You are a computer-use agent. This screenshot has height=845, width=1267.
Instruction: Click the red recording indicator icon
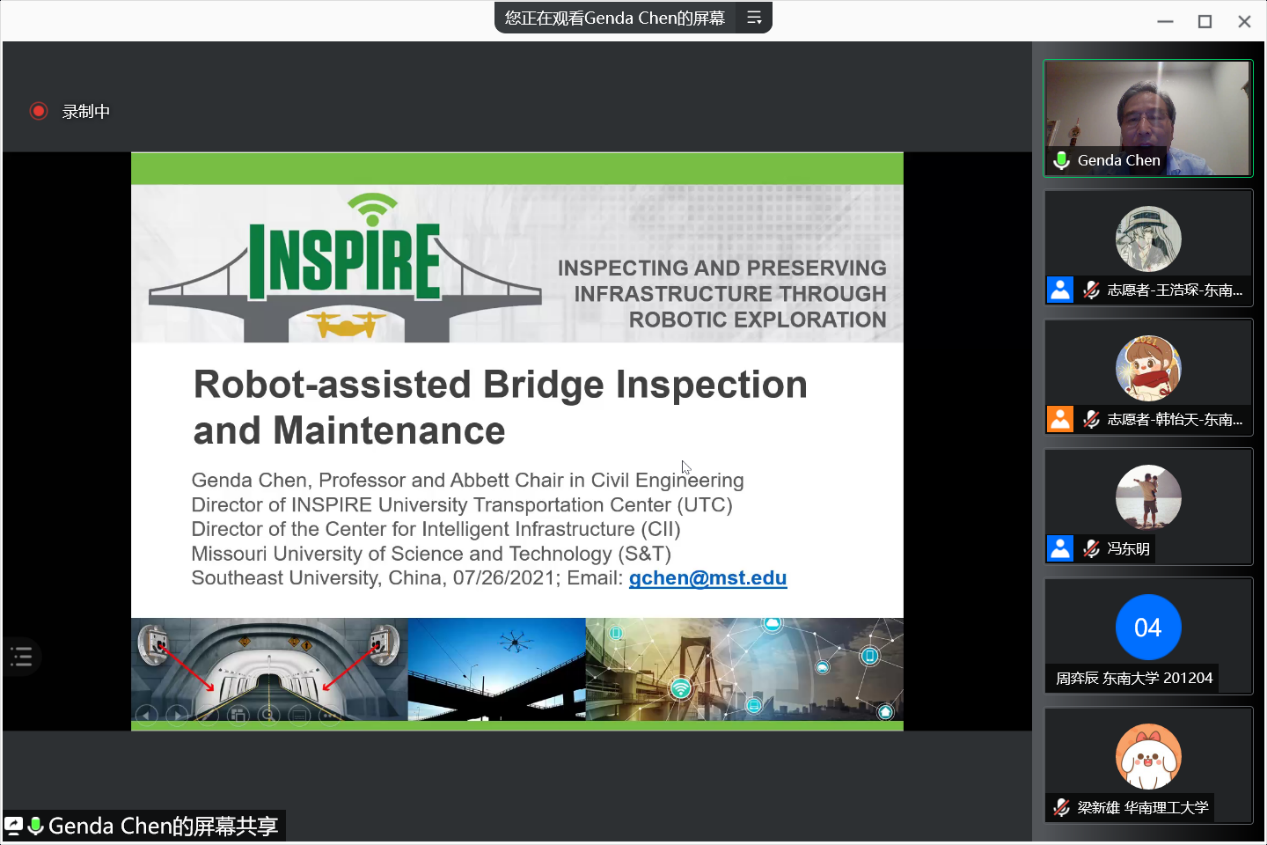[x=38, y=111]
